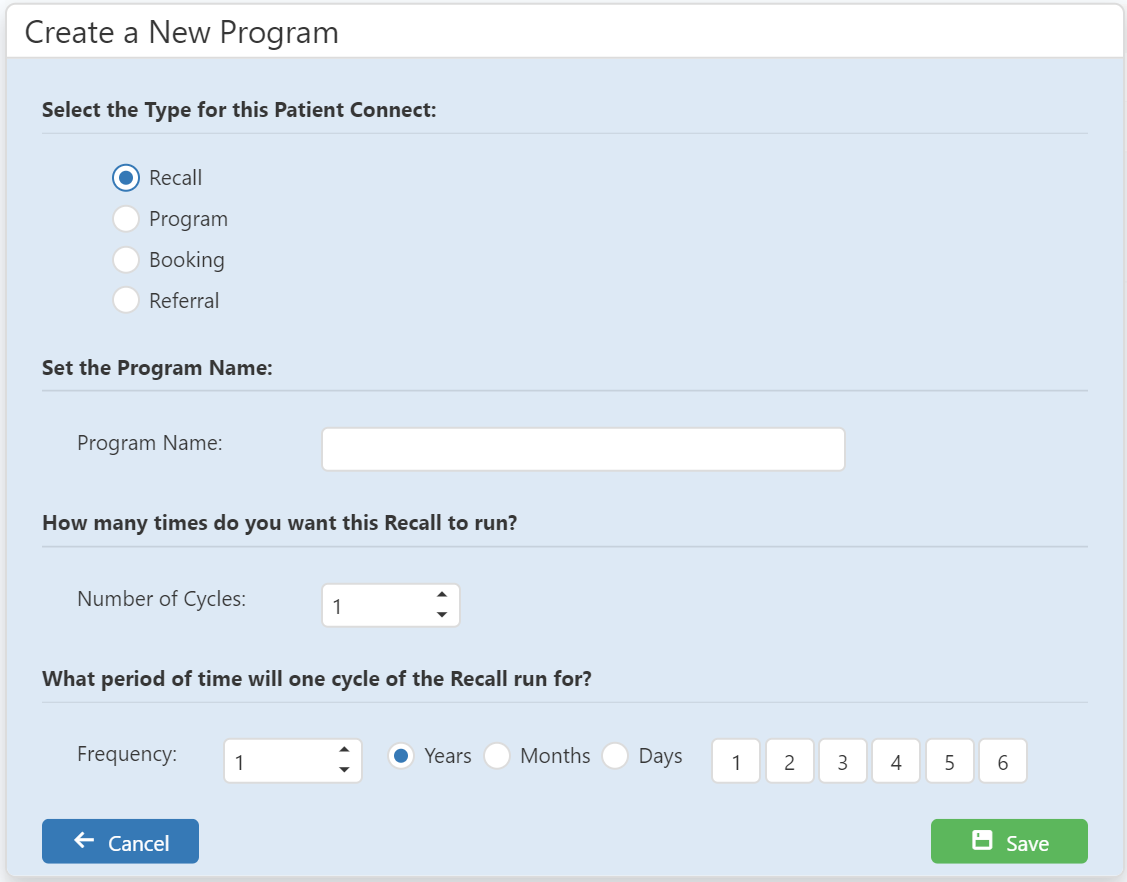Click quick frequency button 6
This screenshot has height=882, width=1127.
(1003, 761)
